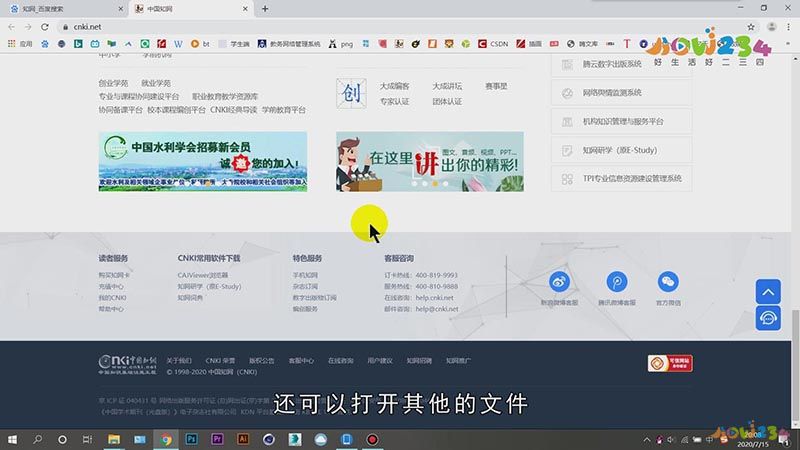The image size is (800, 450).
Task: Open the 版权公告 footer link
Action: pos(262,360)
